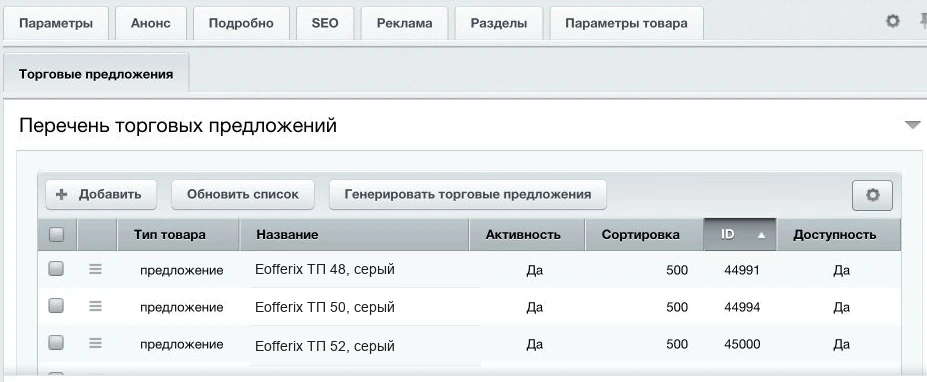Click ID value 44991
The width and height of the screenshot is (927, 382).
(741, 270)
